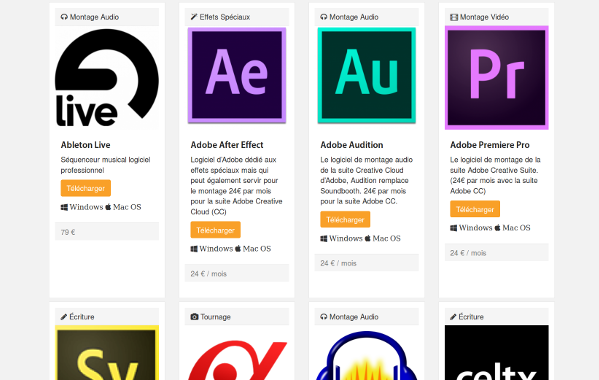Select the Effets Spéciaux category label
The height and width of the screenshot is (380, 599).
click(x=225, y=17)
